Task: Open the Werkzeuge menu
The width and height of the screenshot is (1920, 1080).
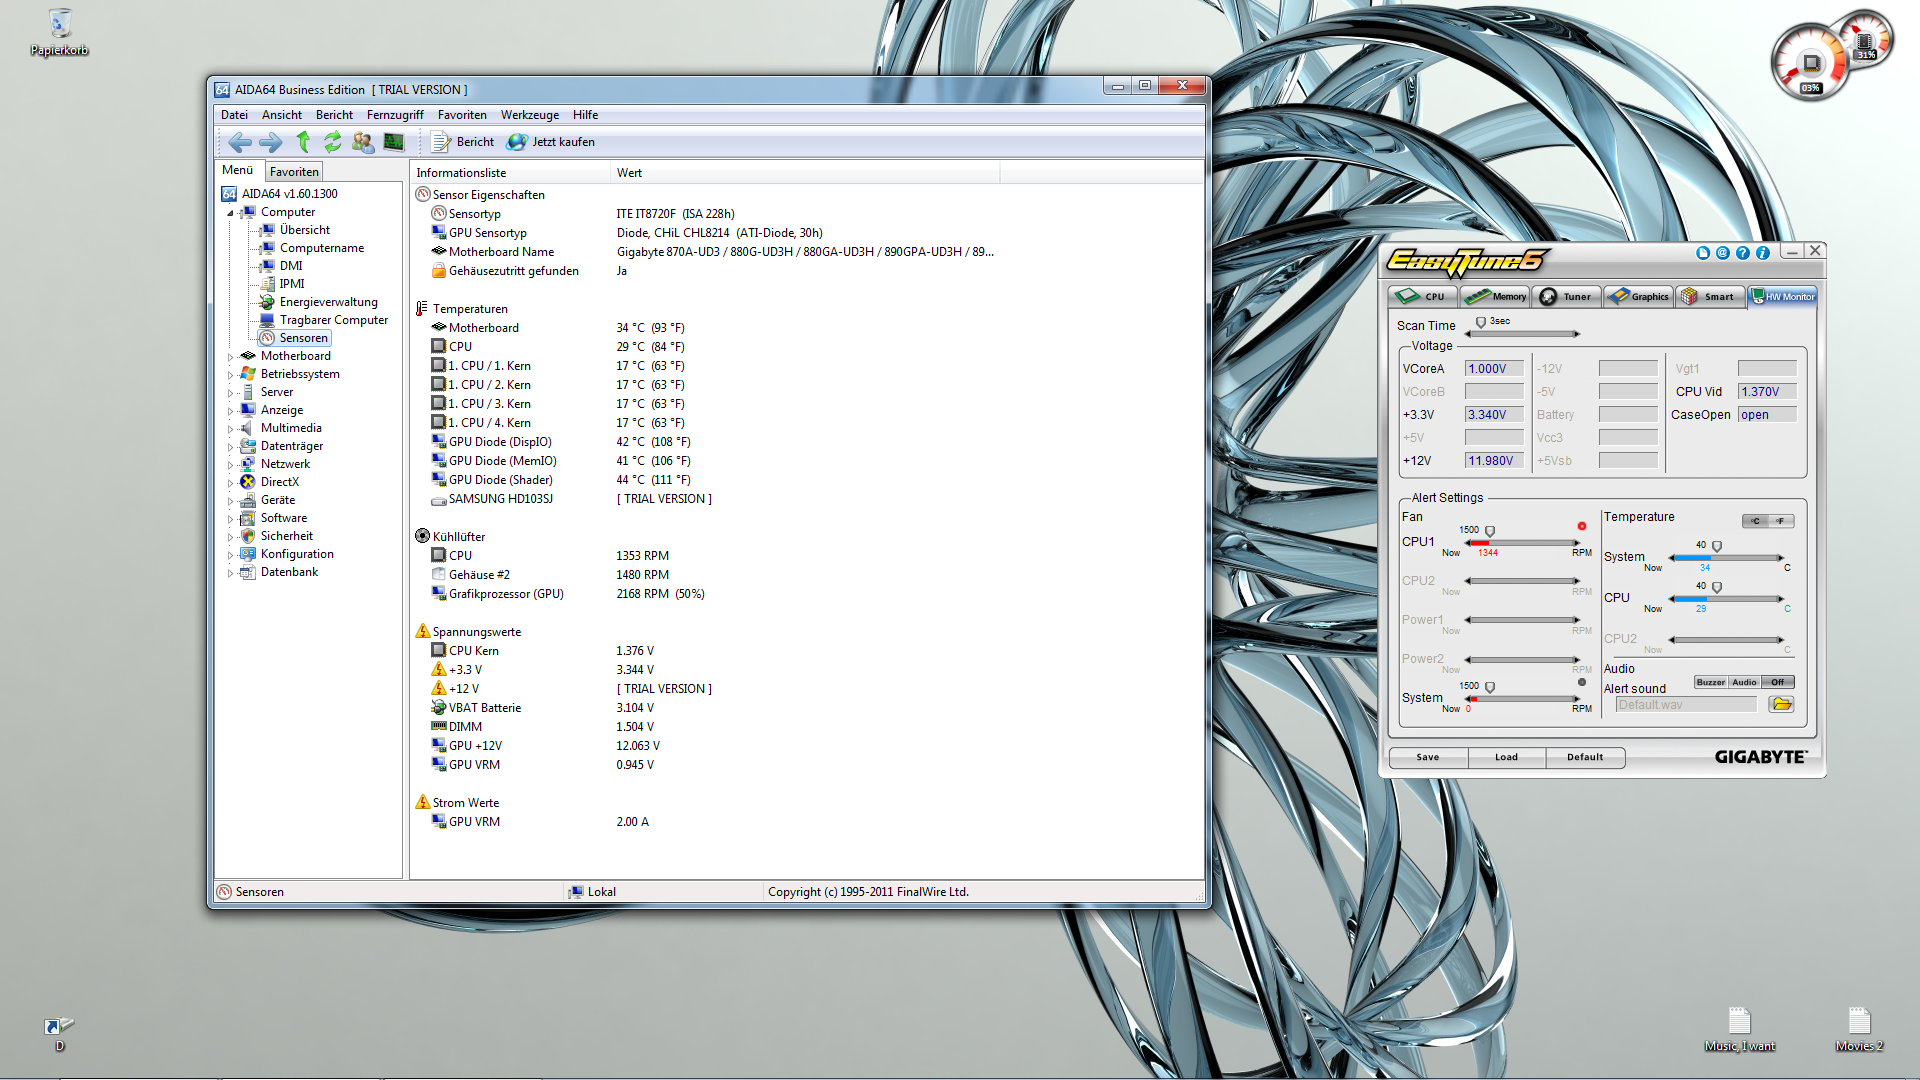Action: click(x=529, y=115)
